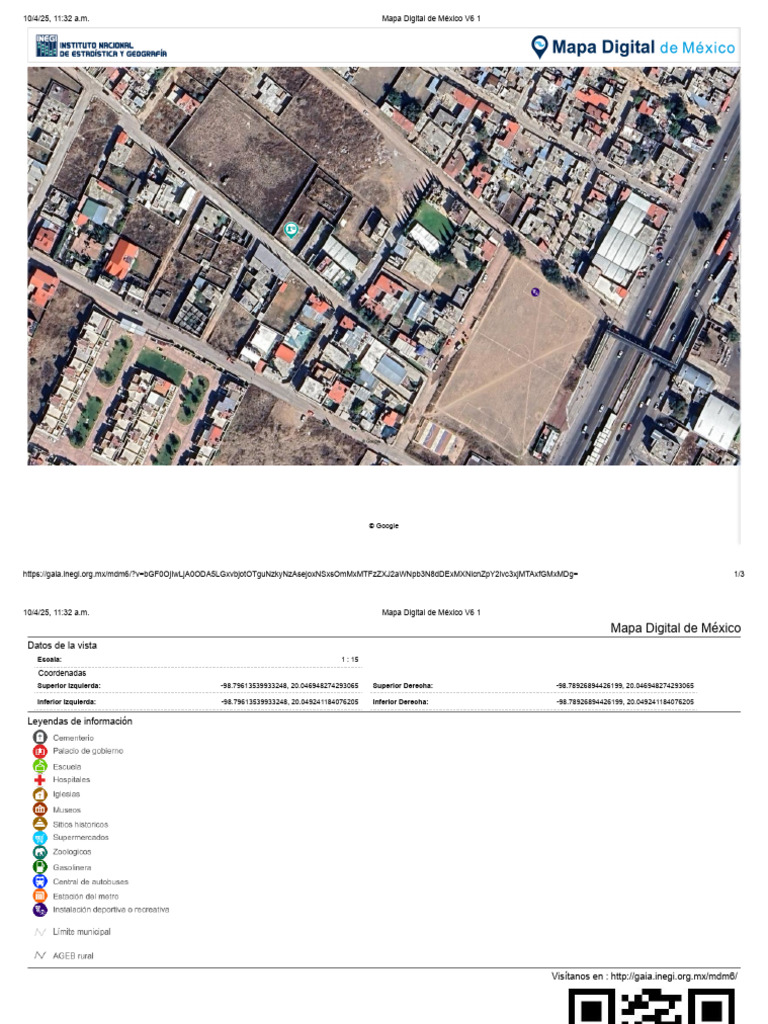The image size is (768, 1024).
Task: Click the 'Superior Izquierda:' label
Action: point(69,686)
